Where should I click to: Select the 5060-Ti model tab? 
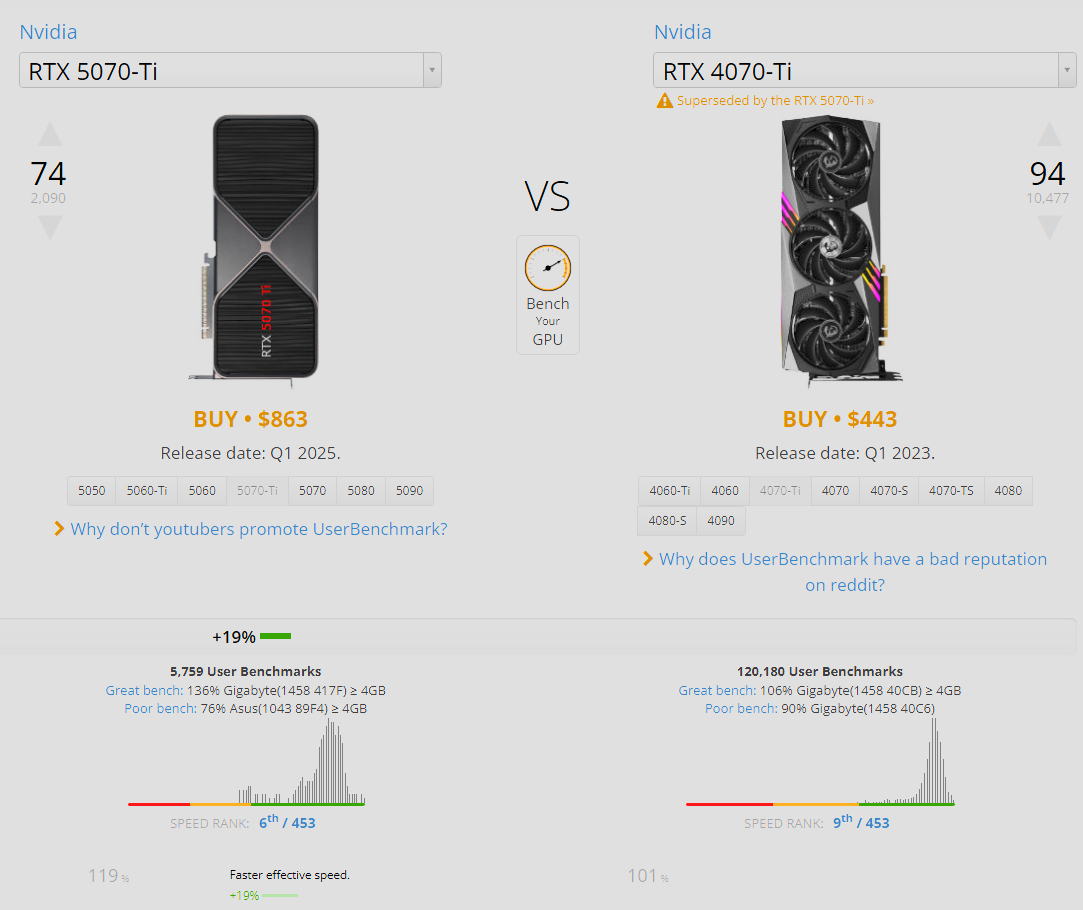(x=146, y=491)
